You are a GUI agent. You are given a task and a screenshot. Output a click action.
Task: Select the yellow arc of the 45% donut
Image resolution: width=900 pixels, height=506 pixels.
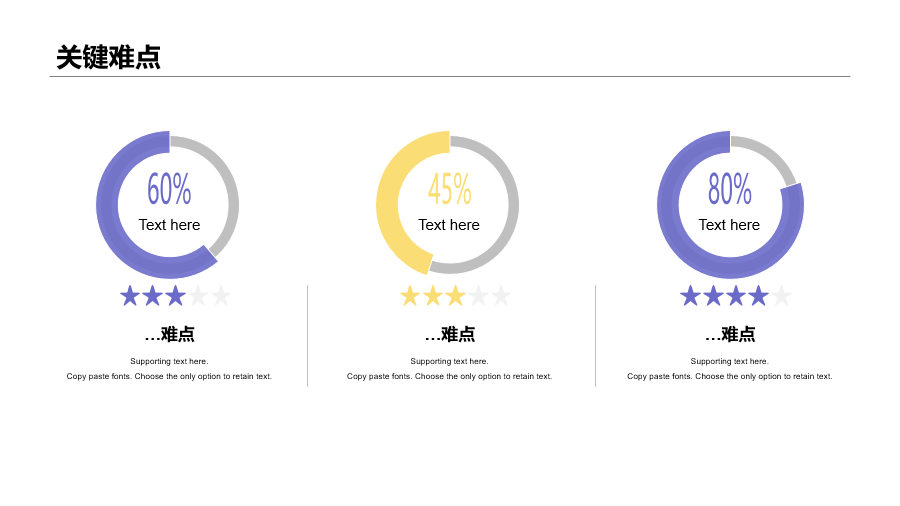click(x=389, y=210)
